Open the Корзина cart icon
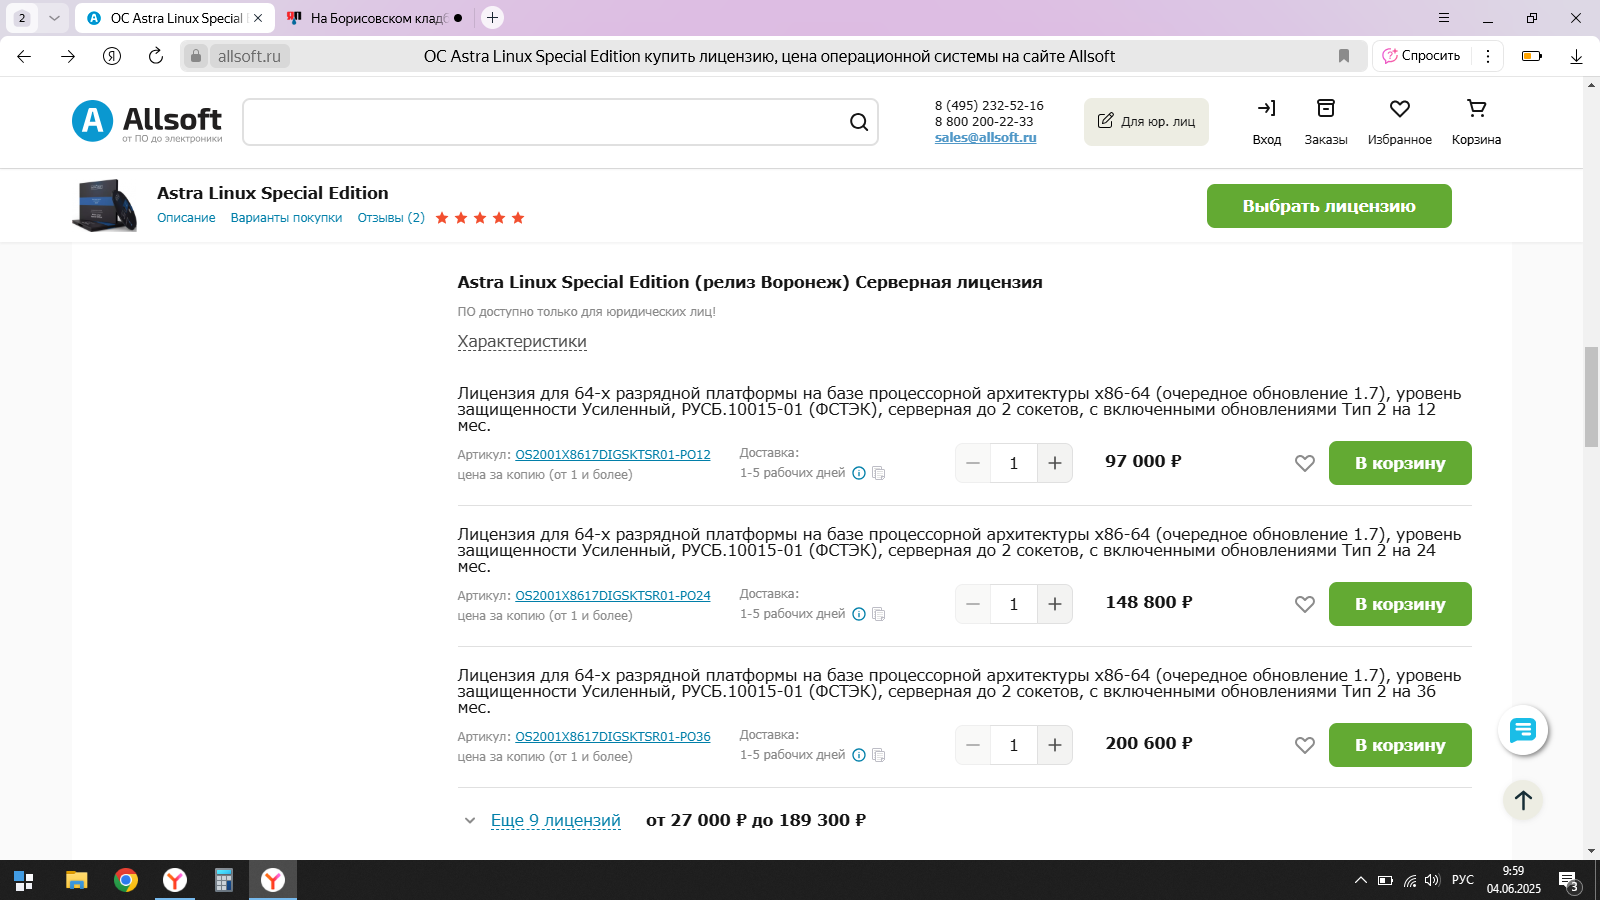Image resolution: width=1600 pixels, height=900 pixels. pos(1476,121)
